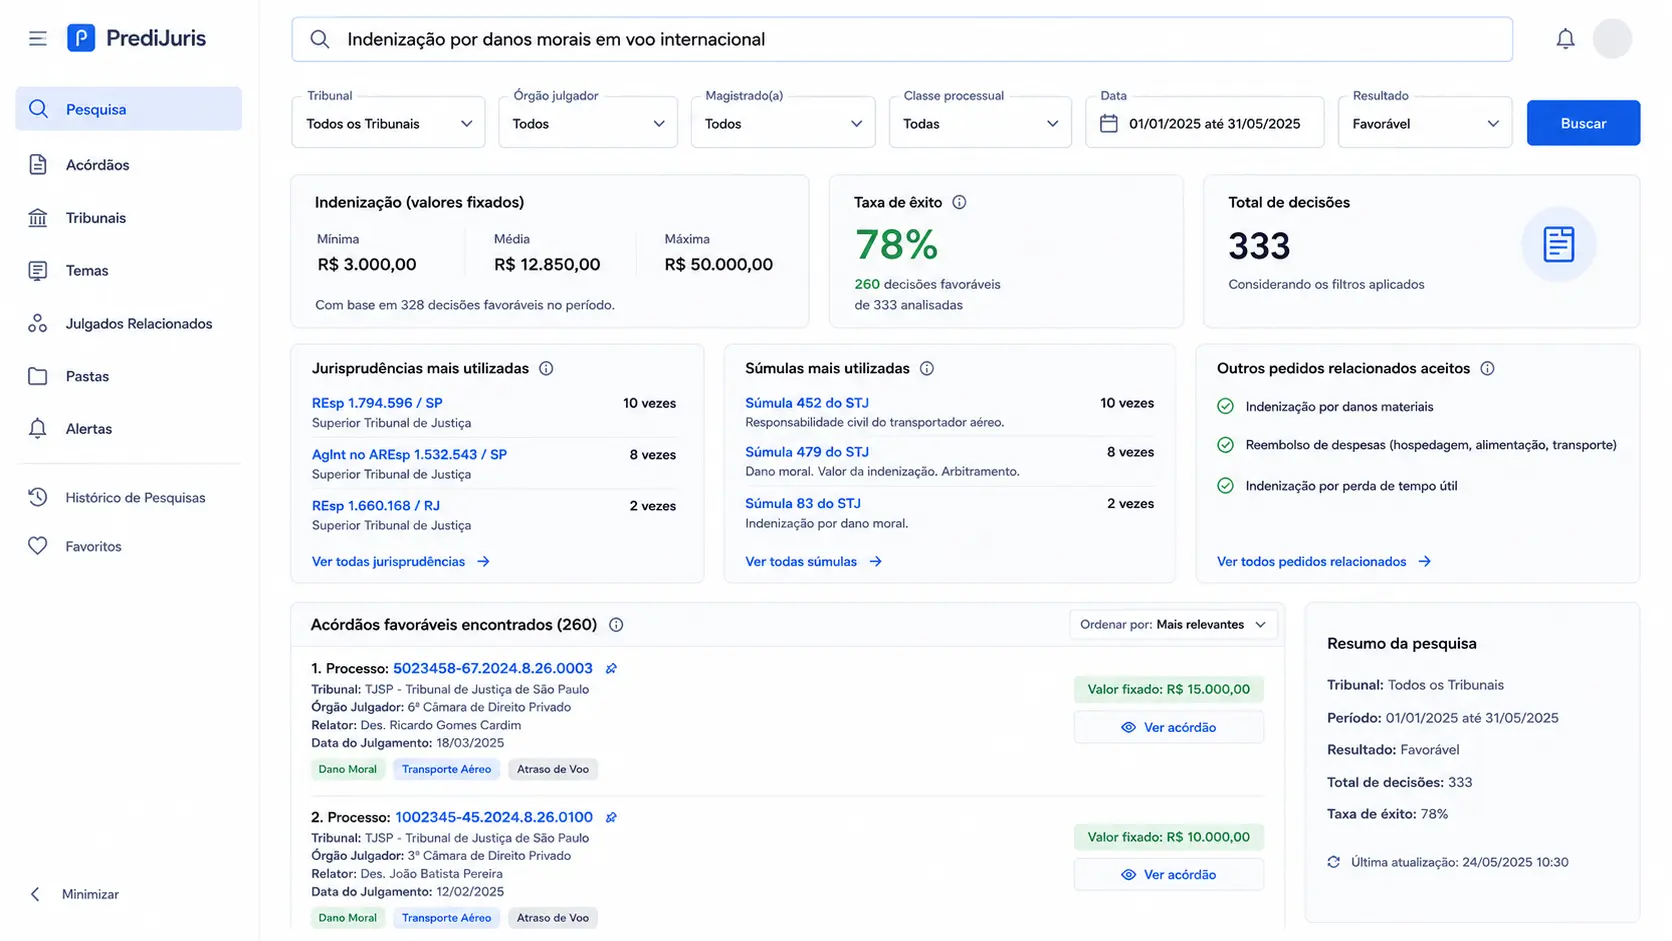Expand the Classe processual dropdown
This screenshot has height=941, width=1672.
coord(980,123)
